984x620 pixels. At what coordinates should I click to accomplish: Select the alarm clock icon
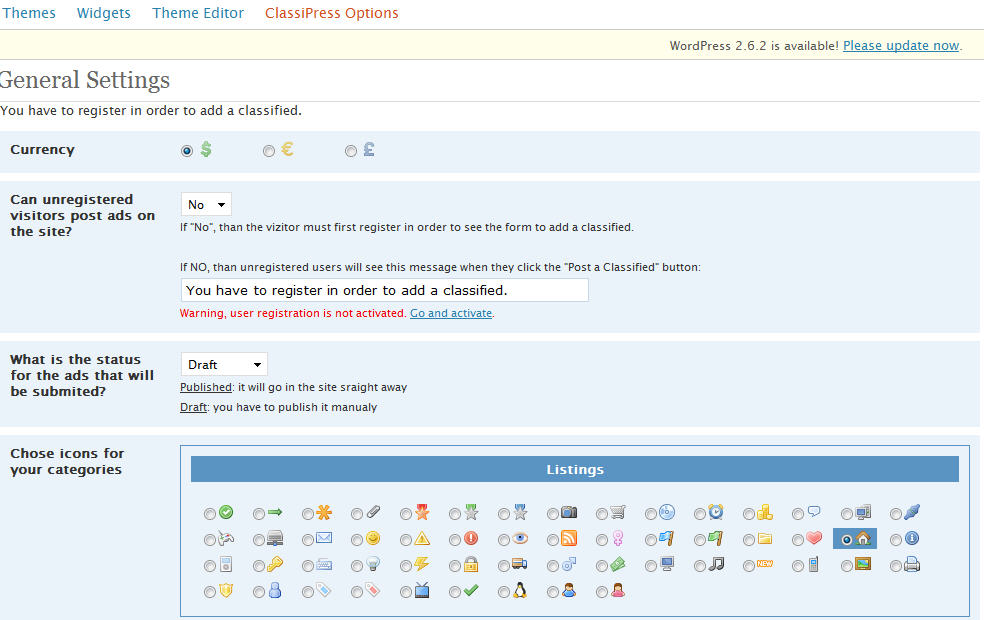715,513
